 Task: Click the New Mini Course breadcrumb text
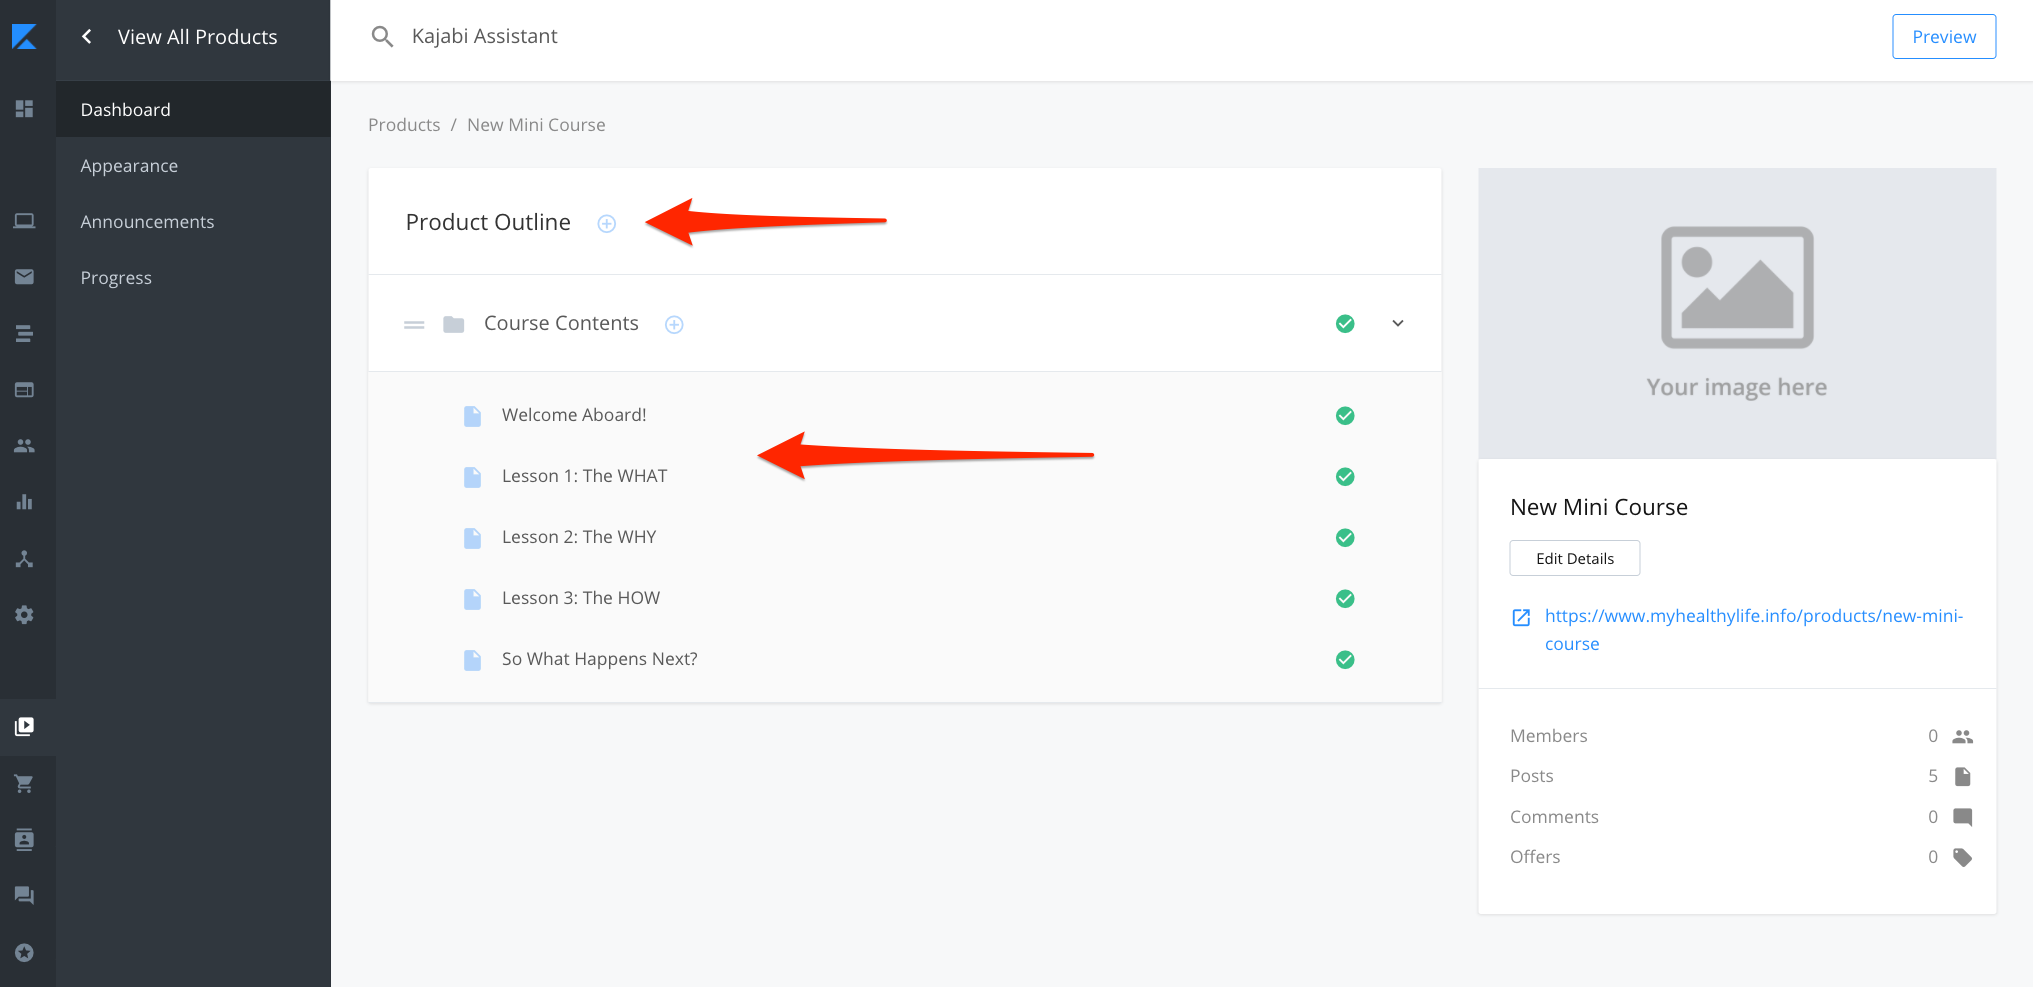(x=536, y=125)
